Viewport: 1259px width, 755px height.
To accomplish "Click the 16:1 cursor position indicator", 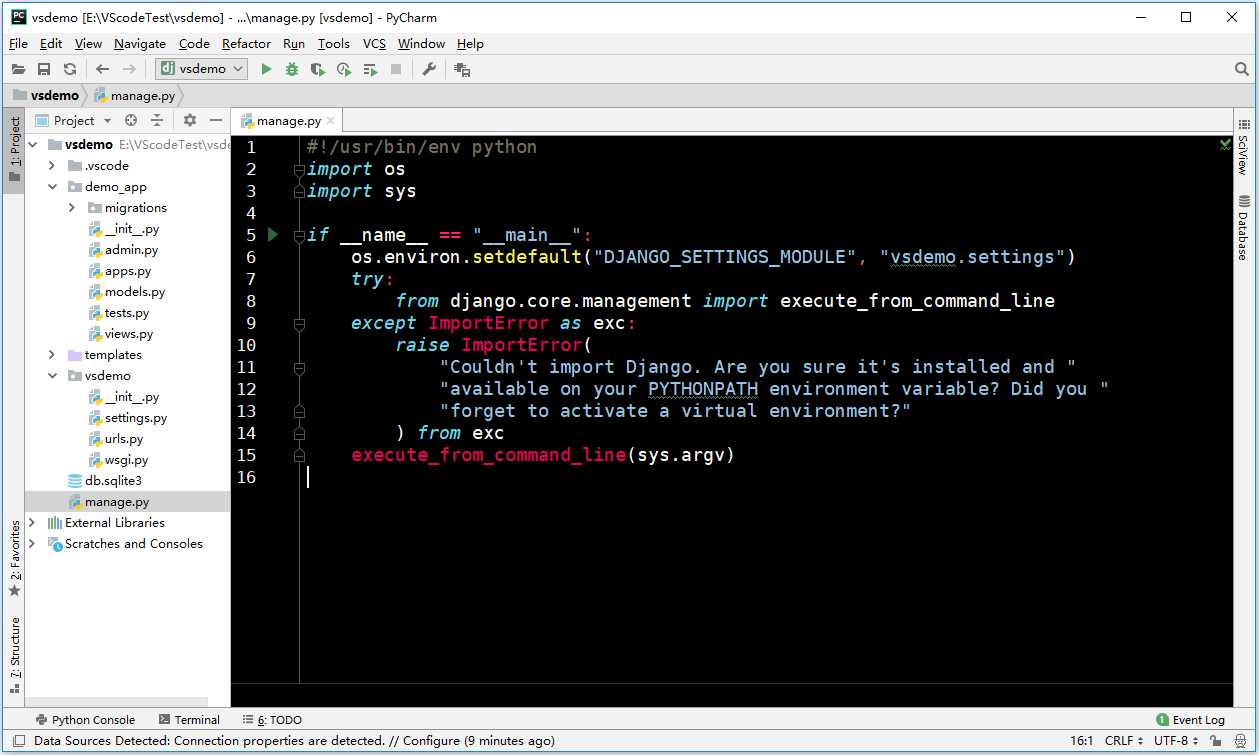I will click(1082, 741).
